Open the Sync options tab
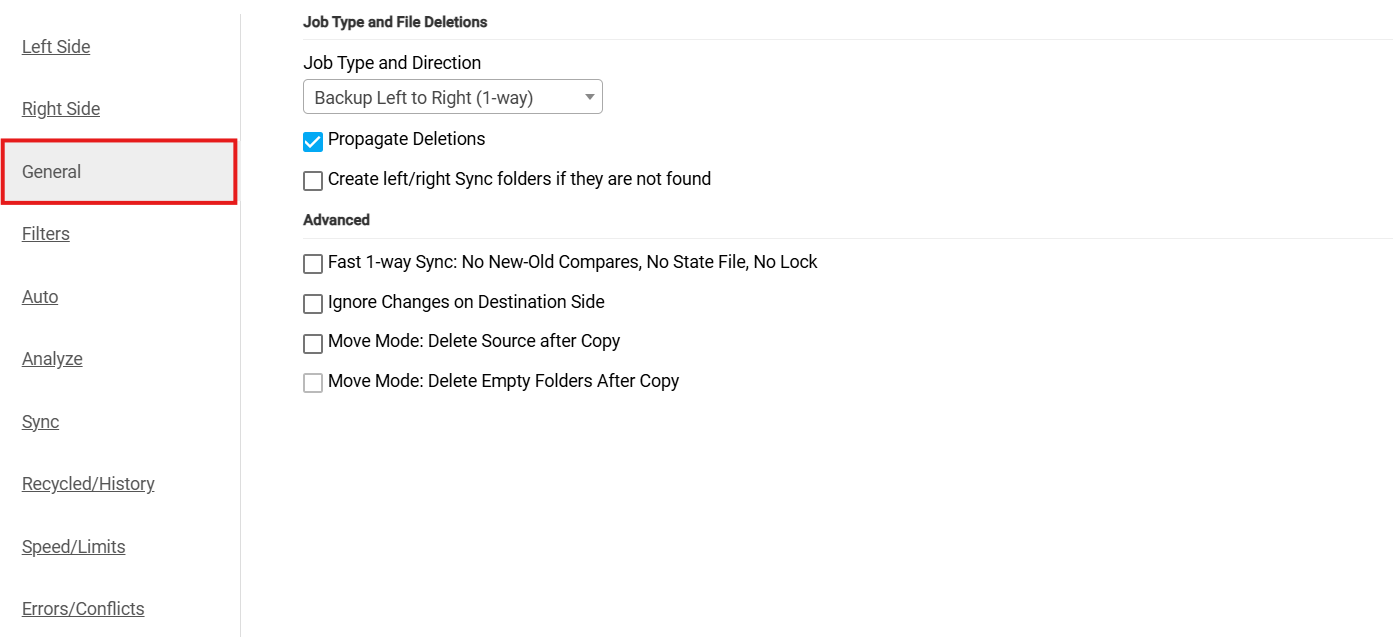 point(40,422)
